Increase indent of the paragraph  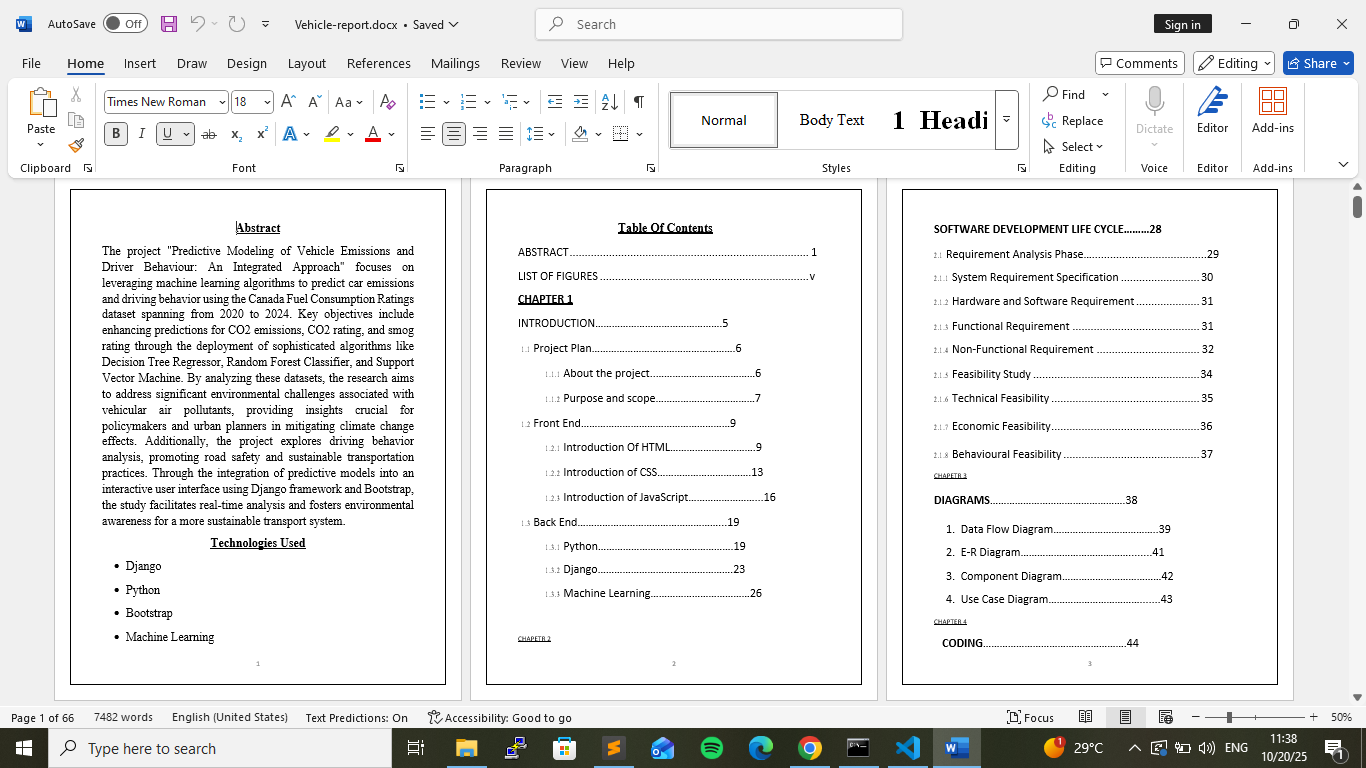(580, 102)
